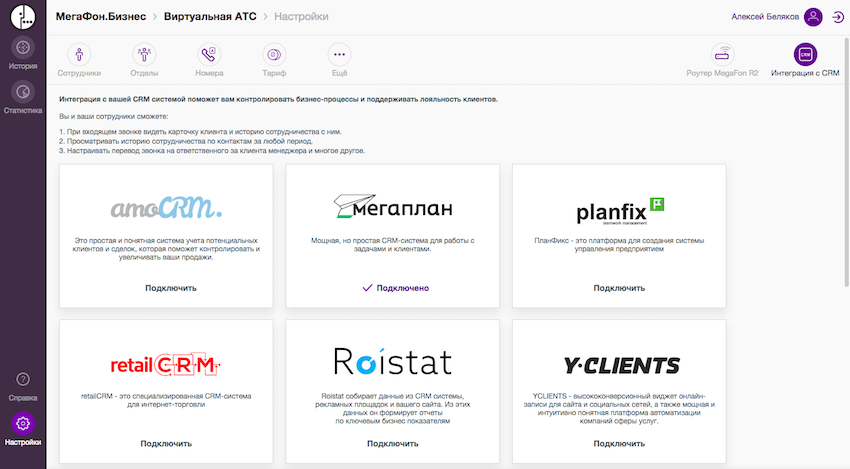The width and height of the screenshot is (850, 469).
Task: Open the История sidebar icon
Action: (x=23, y=48)
